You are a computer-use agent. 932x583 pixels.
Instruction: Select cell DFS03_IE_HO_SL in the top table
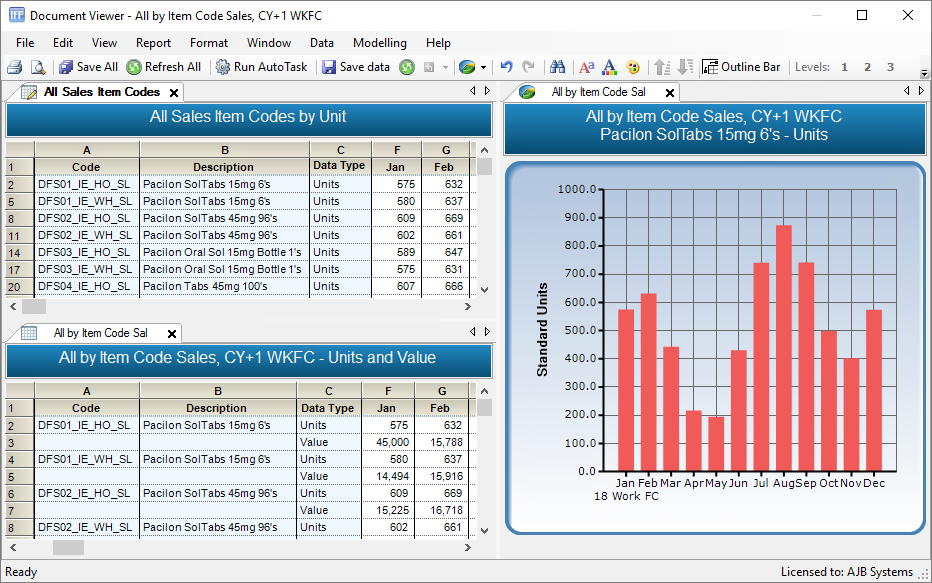pyautogui.click(x=87, y=253)
